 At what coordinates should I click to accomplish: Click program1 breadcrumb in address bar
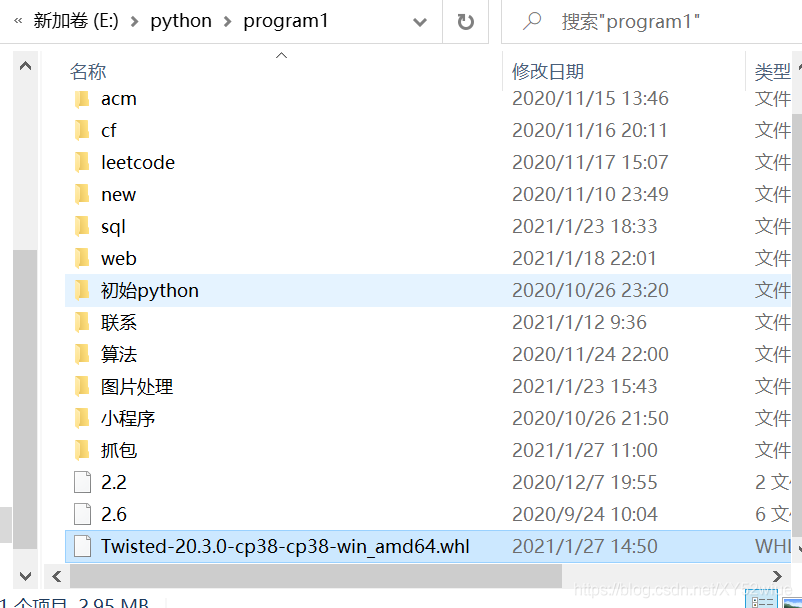pos(285,21)
